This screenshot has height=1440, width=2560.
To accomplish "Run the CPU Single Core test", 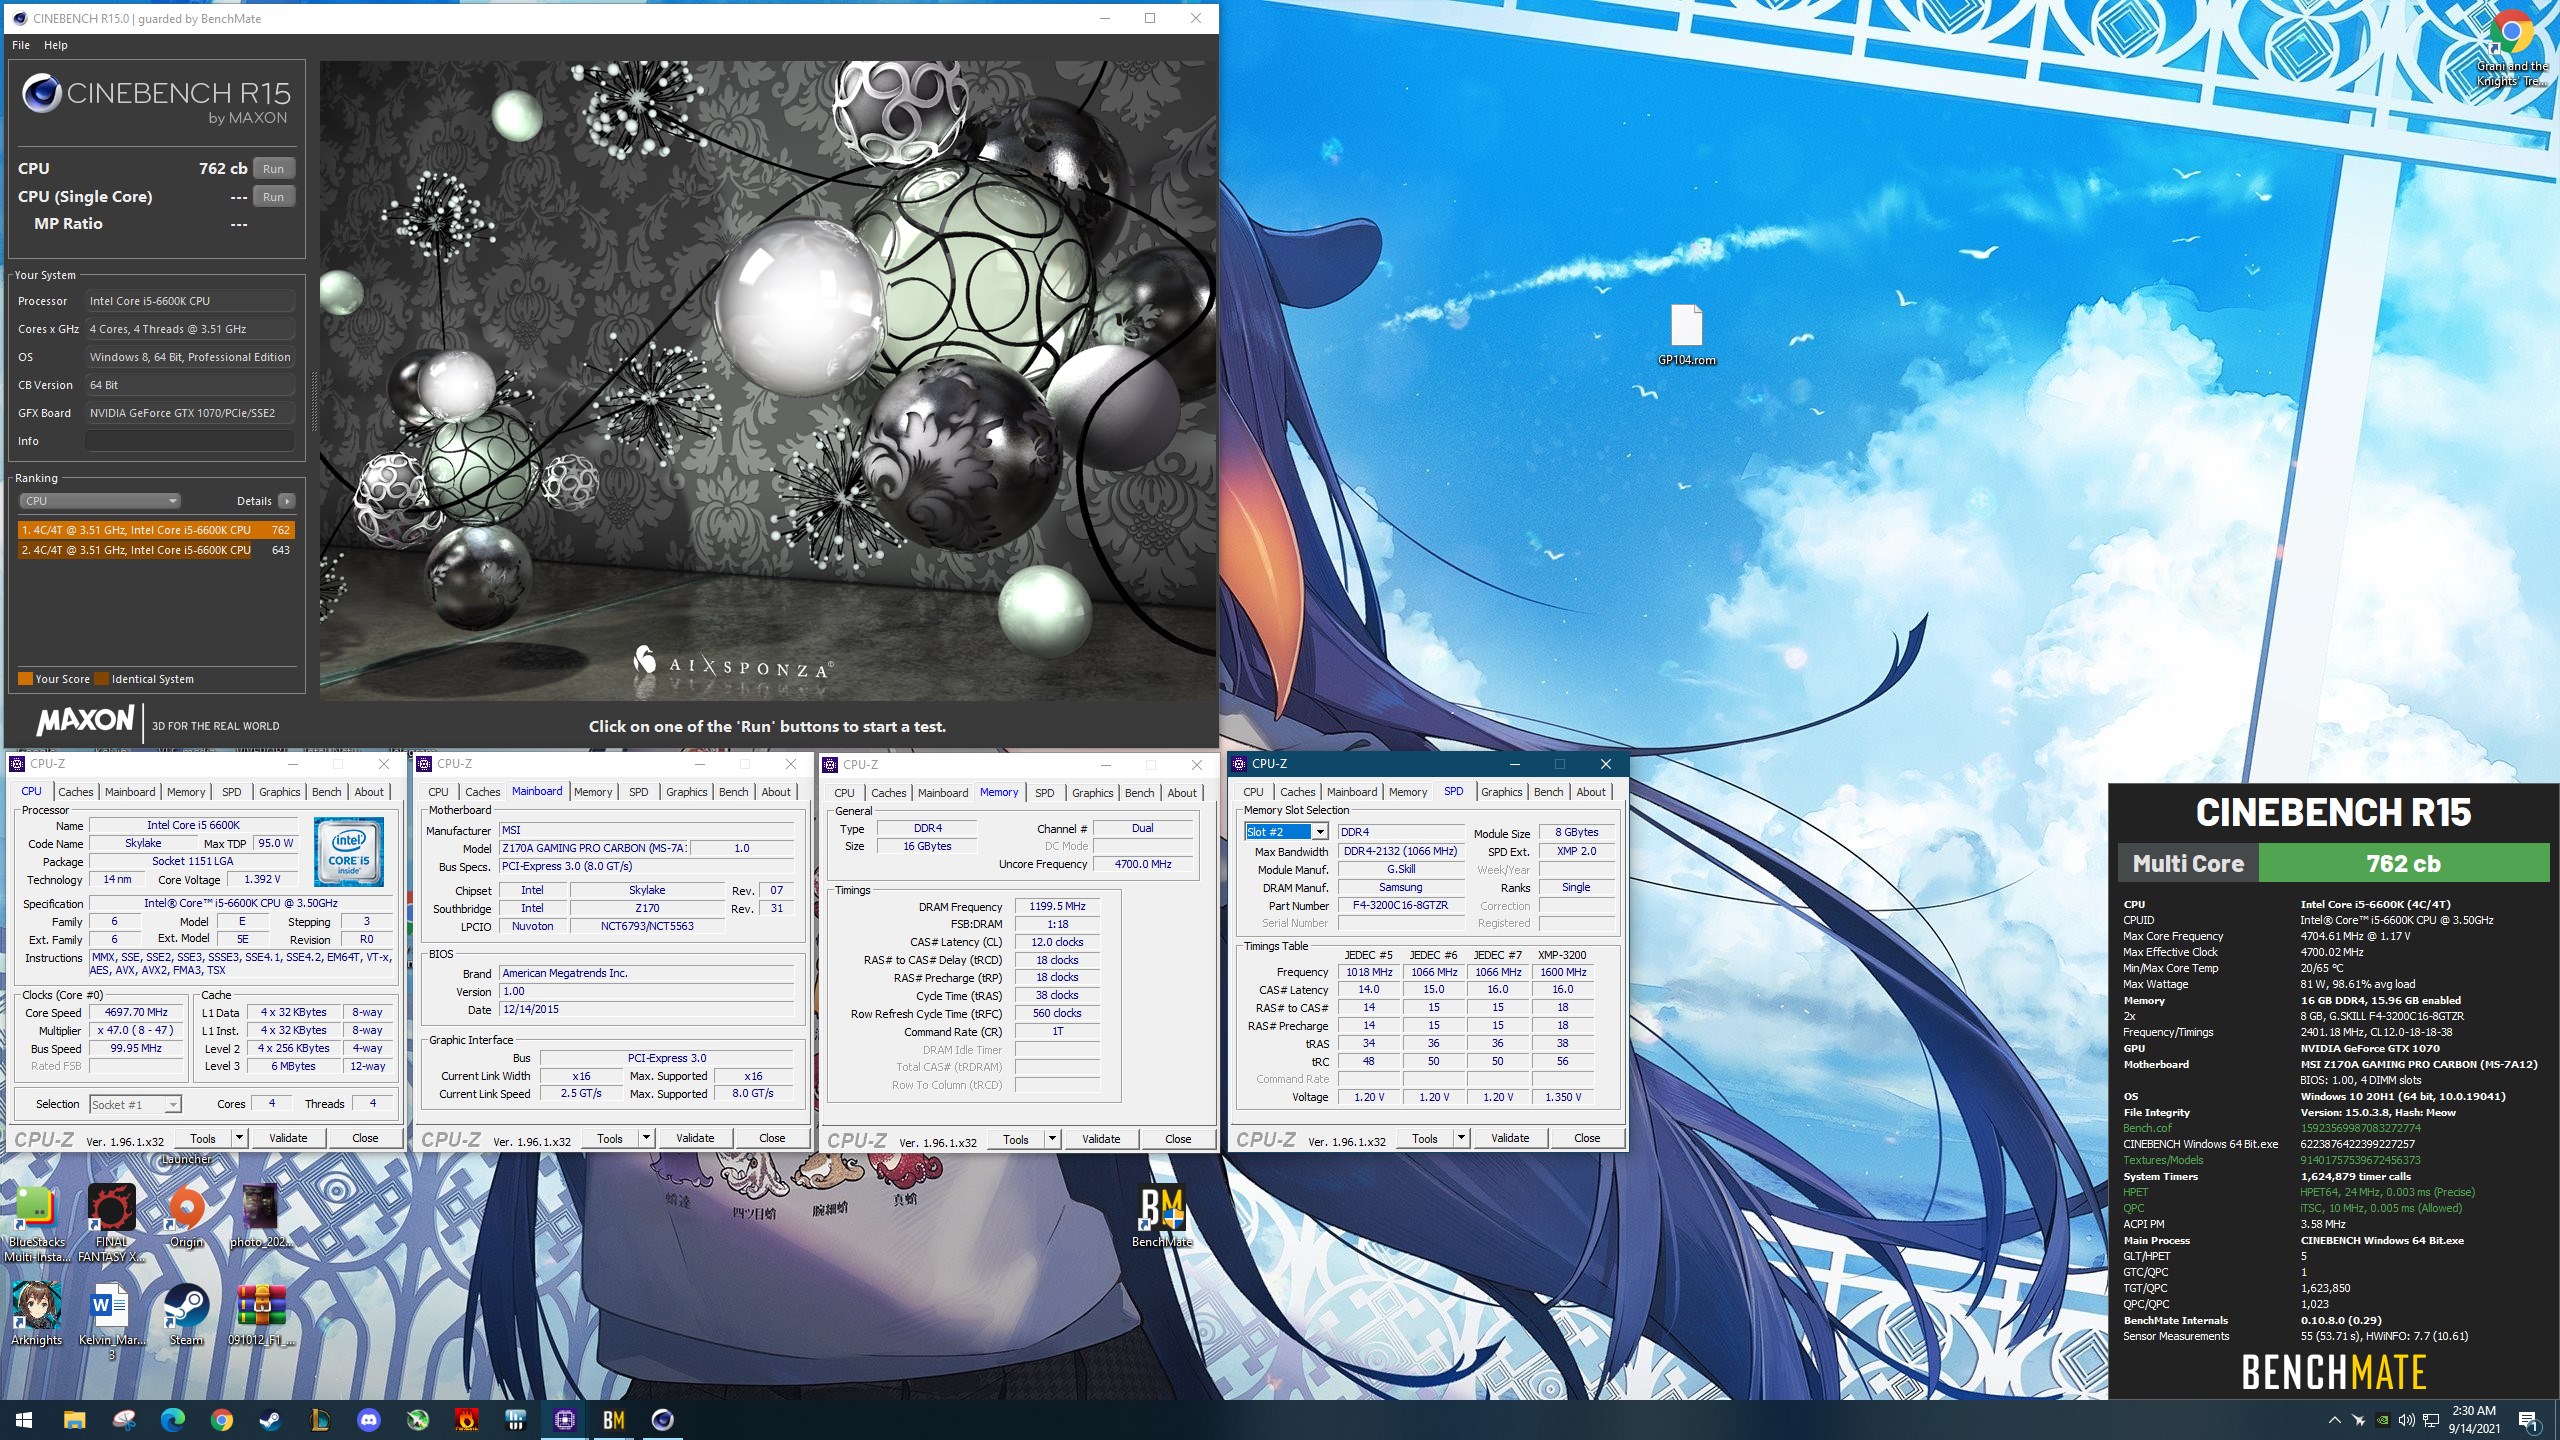I will (x=274, y=197).
